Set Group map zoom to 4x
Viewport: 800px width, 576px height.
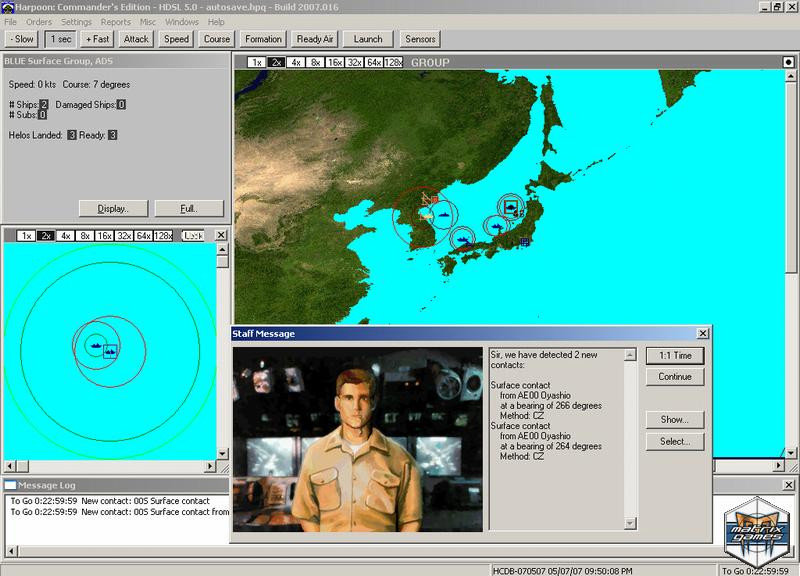[296, 62]
